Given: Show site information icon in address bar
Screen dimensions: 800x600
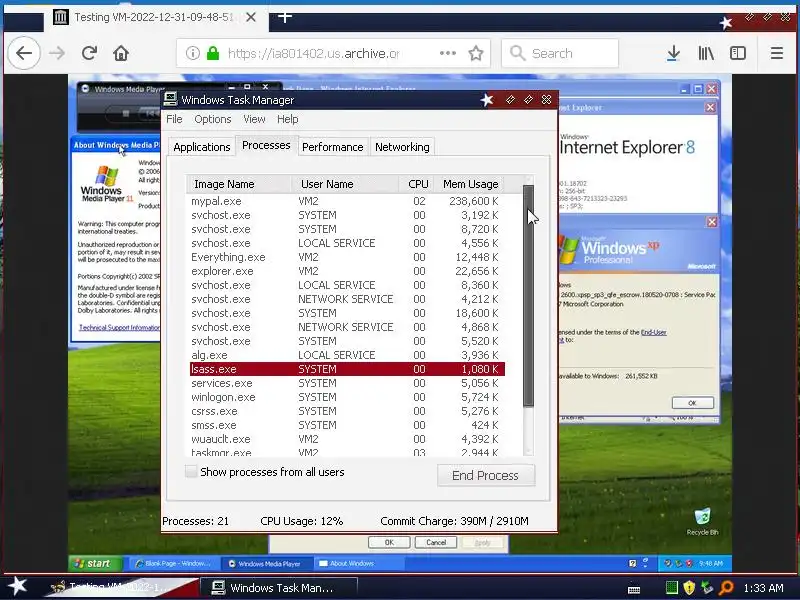Looking at the screenshot, I should (x=192, y=53).
